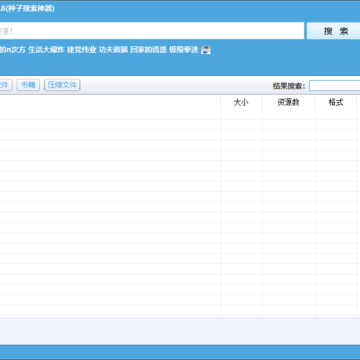Focus the main resource search input box
This screenshot has height=360, width=360.
152,31
